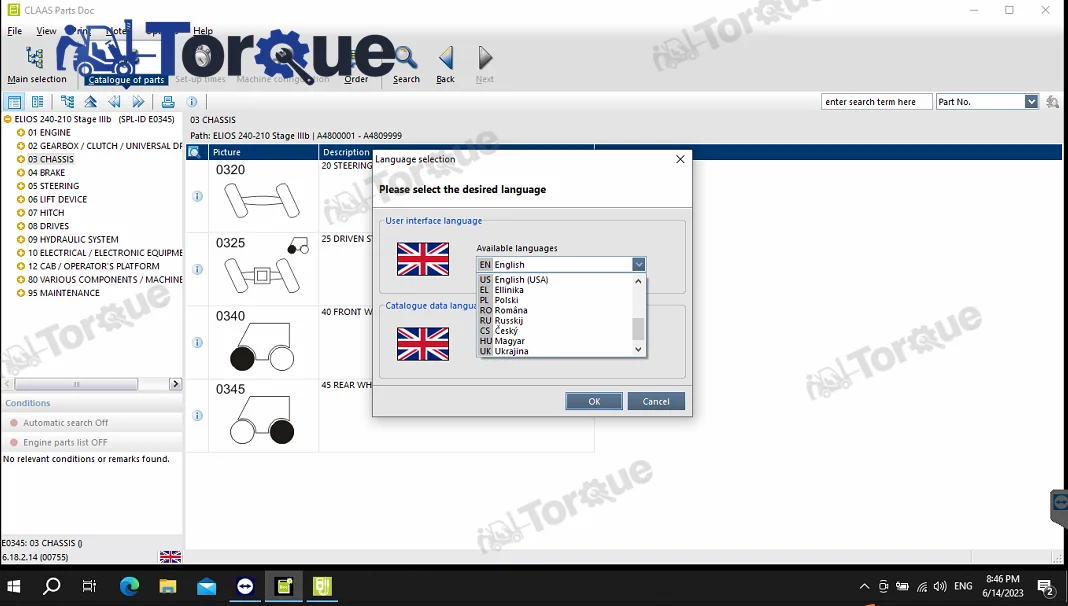Click the UK flag in status bar
The width and height of the screenshot is (1068, 606).
click(x=170, y=557)
